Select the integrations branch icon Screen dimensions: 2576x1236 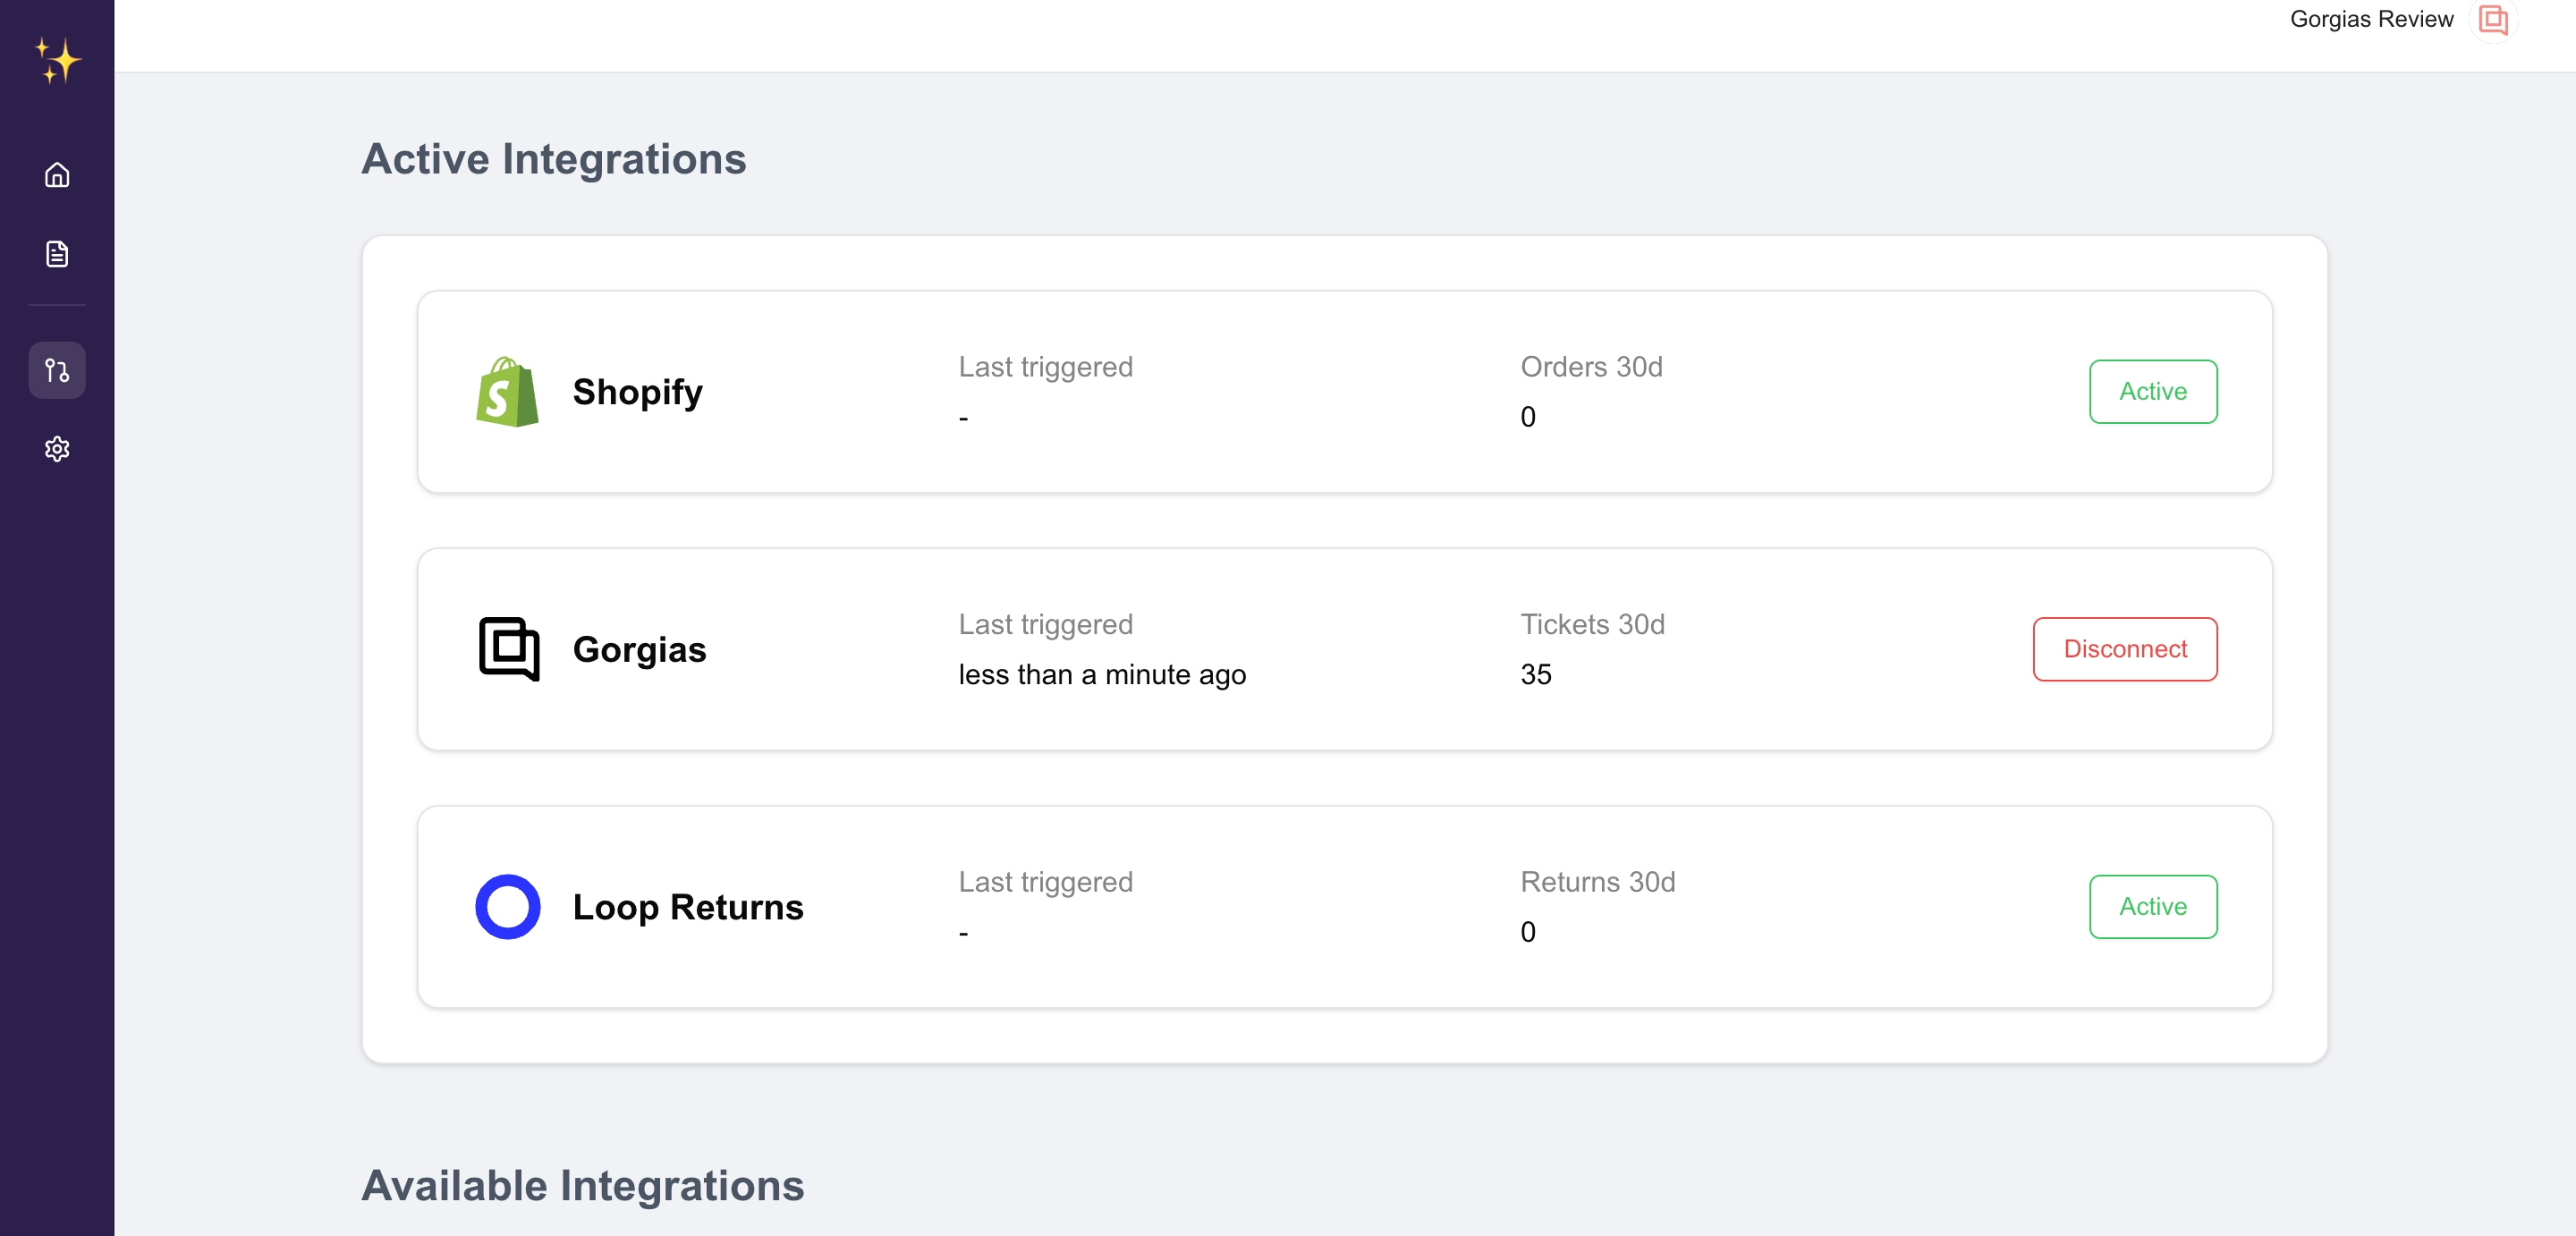coord(57,371)
